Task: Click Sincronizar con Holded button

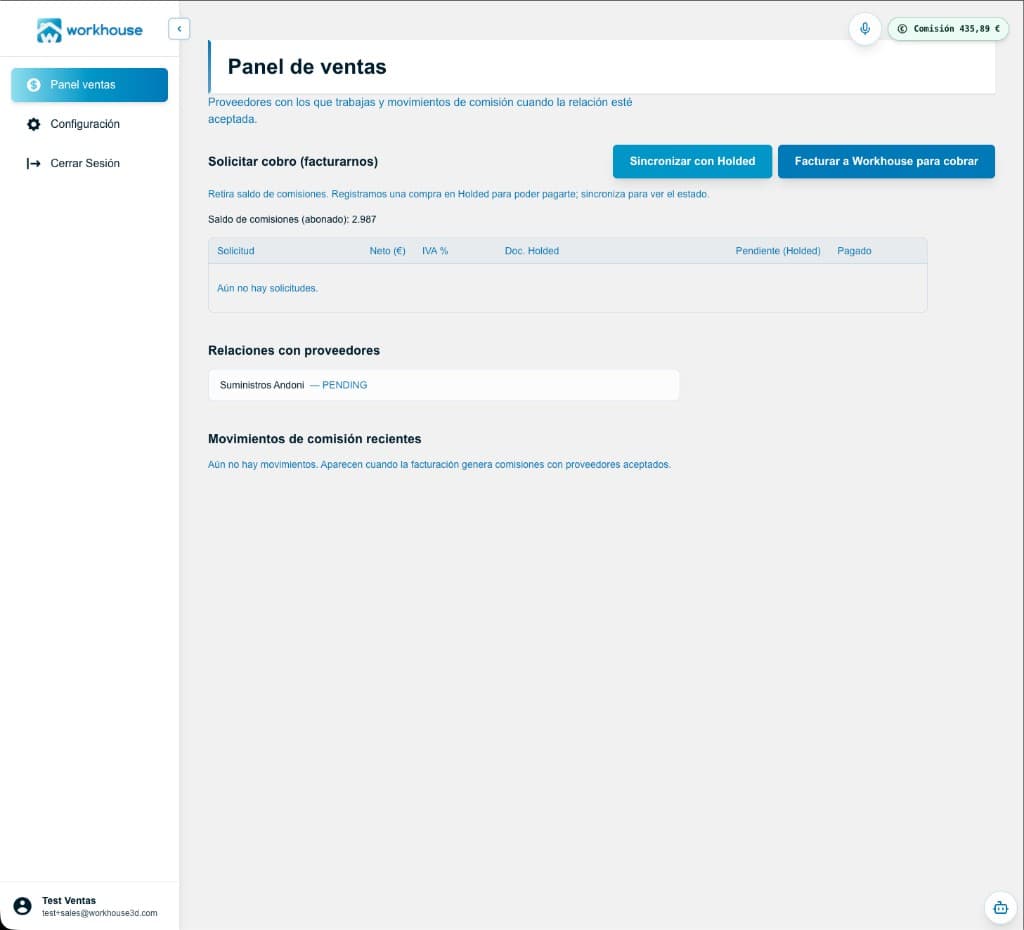Action: [692, 161]
